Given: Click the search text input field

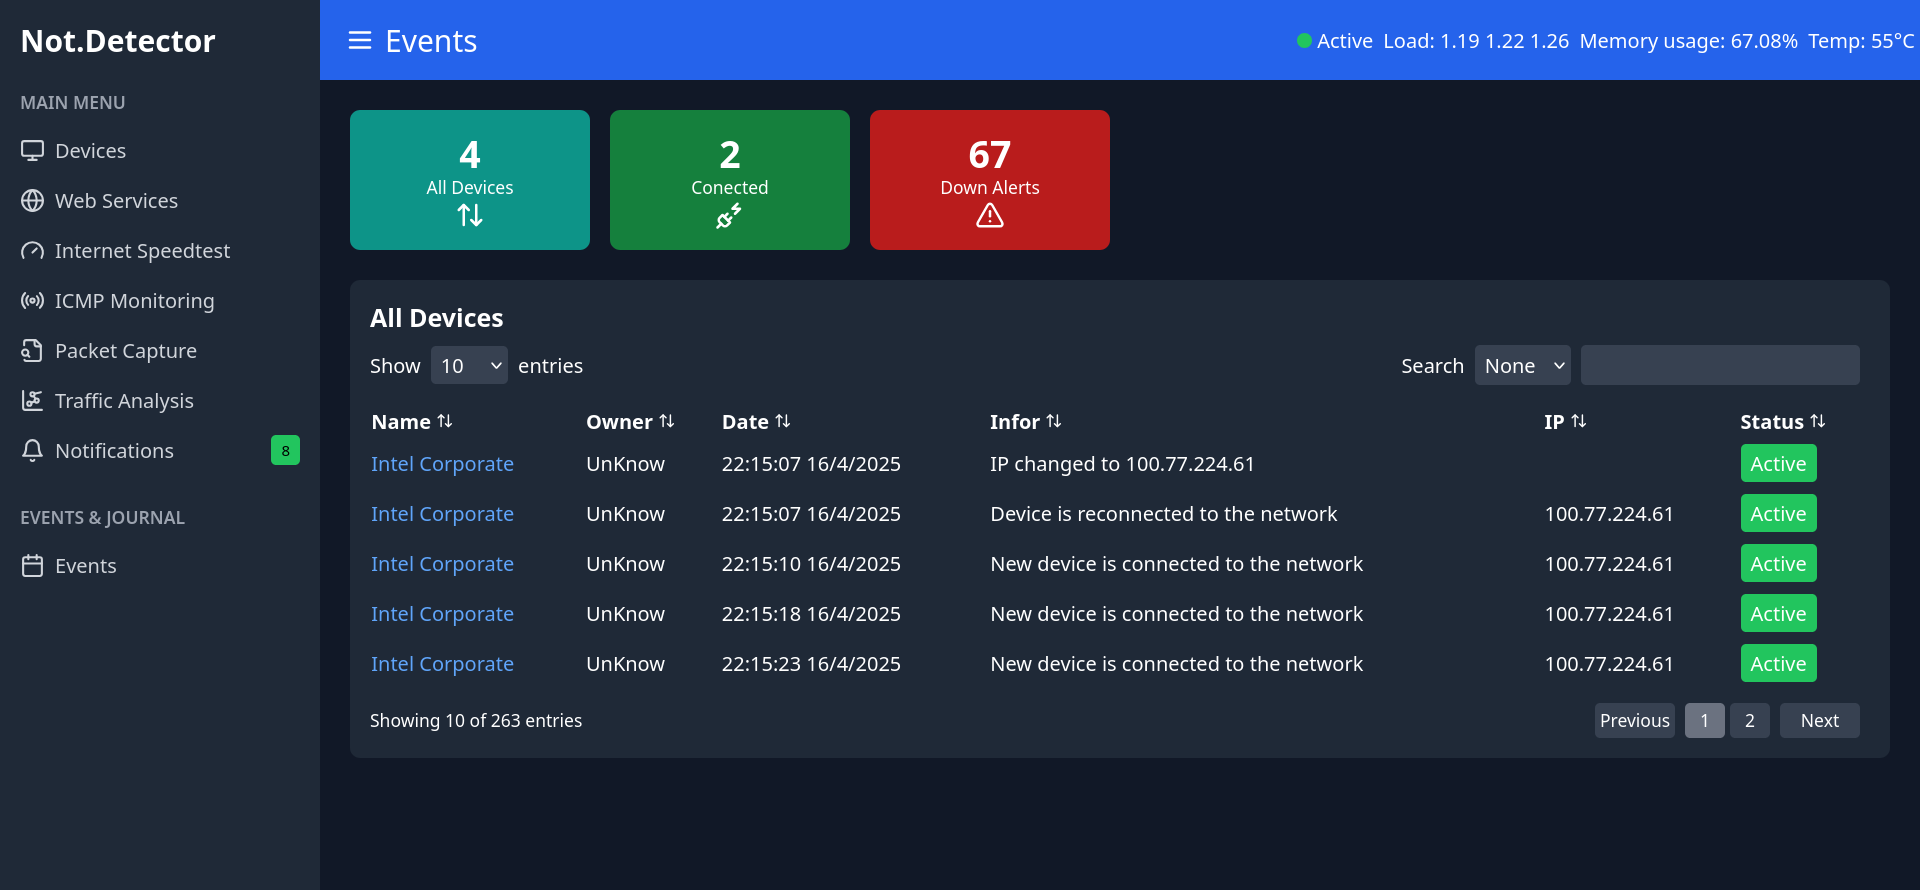Looking at the screenshot, I should pyautogui.click(x=1720, y=365).
